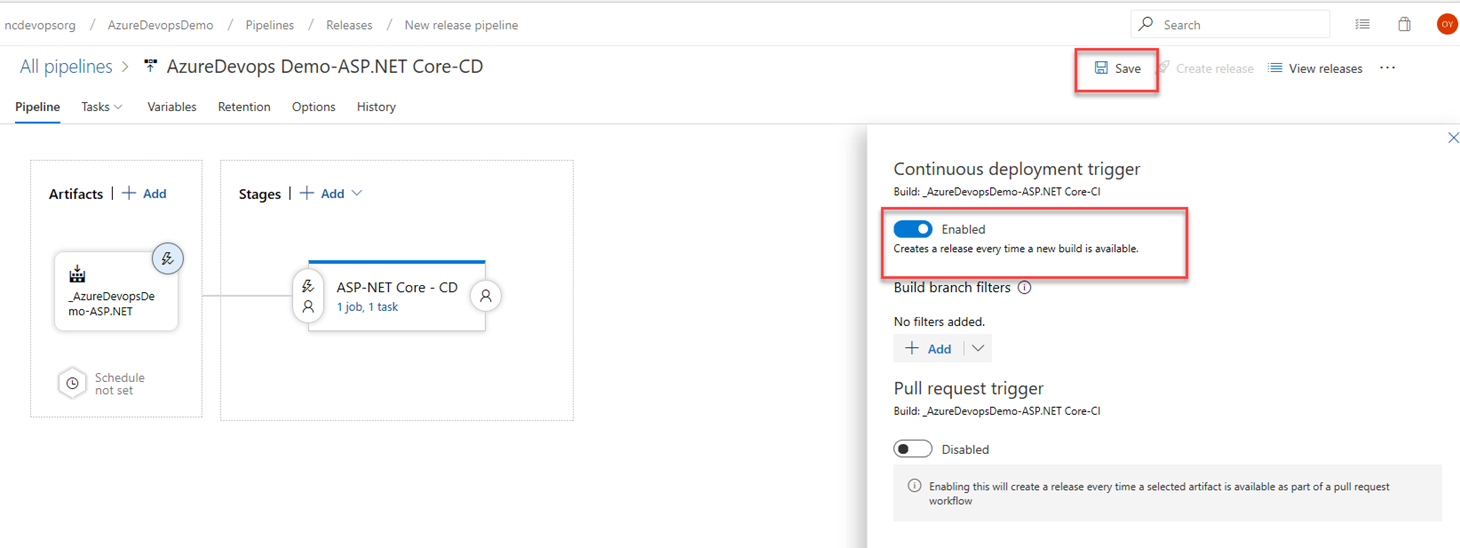Open the more actions ellipsis menu
The image size is (1460, 548).
(1387, 68)
